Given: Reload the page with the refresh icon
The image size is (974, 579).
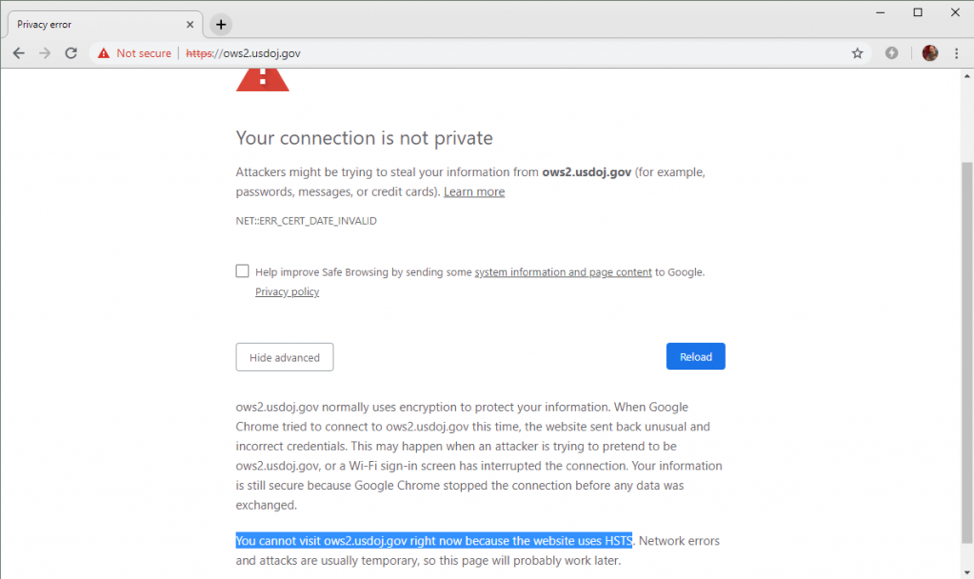Looking at the screenshot, I should [71, 53].
